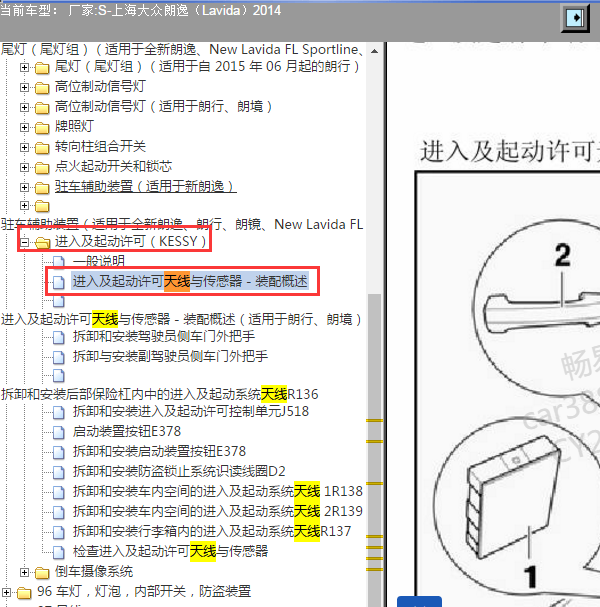Click document icon of 行李箱内天线R137 entry

pyautogui.click(x=58, y=532)
